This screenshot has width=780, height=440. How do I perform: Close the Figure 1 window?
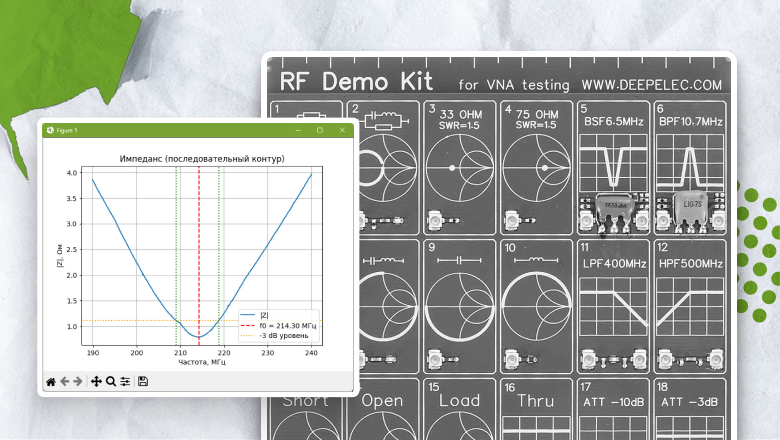[342, 130]
